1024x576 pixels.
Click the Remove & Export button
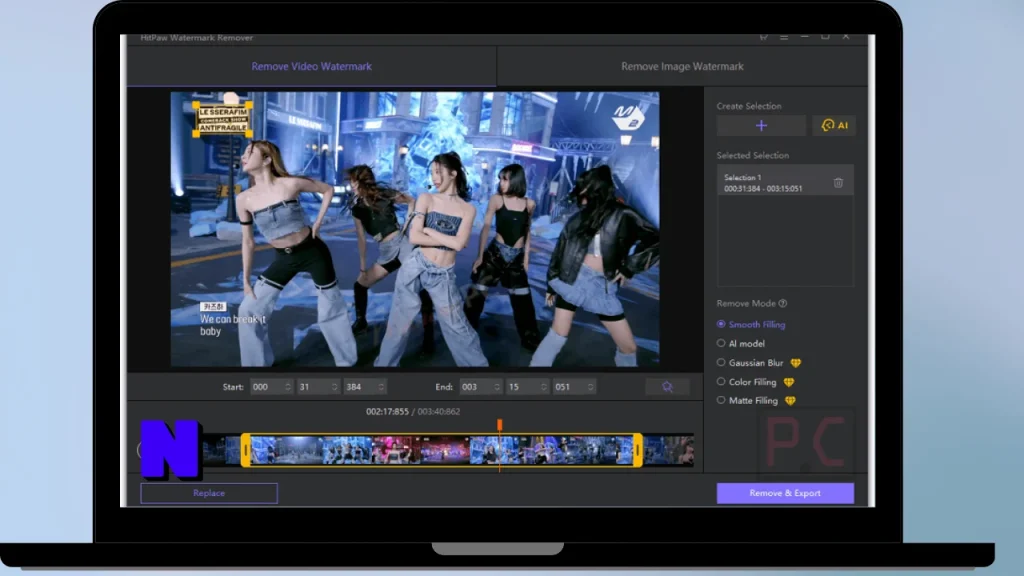pos(785,493)
